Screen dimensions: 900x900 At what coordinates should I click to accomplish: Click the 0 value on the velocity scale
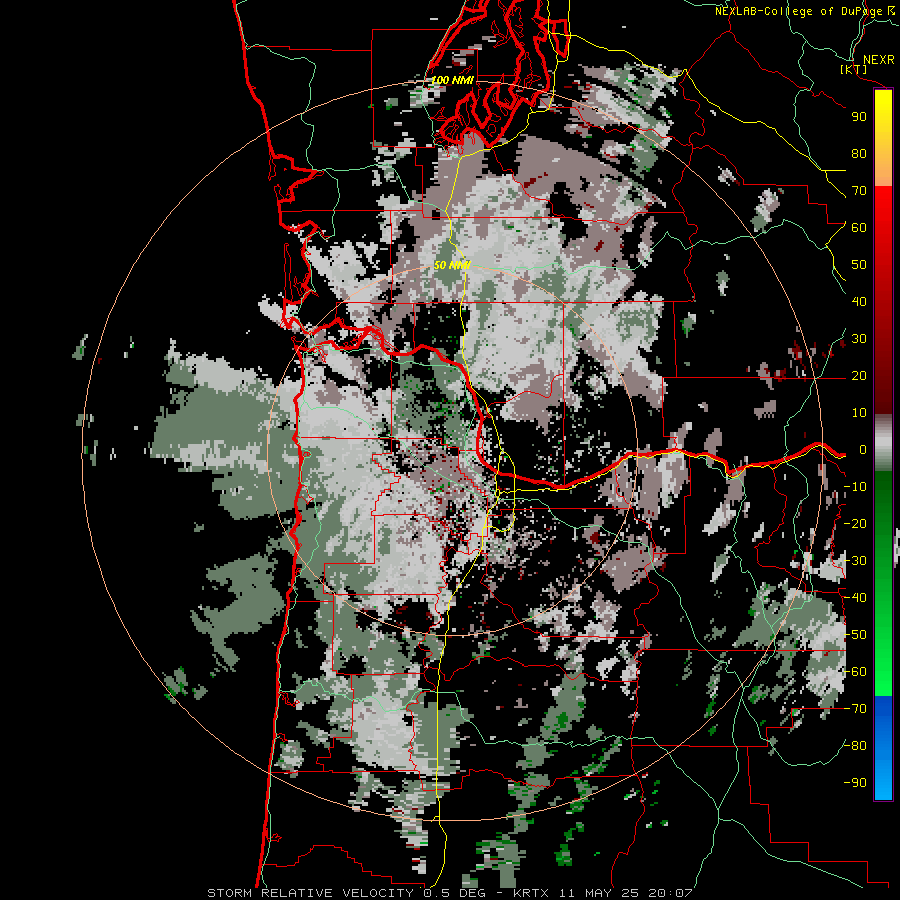(x=862, y=450)
